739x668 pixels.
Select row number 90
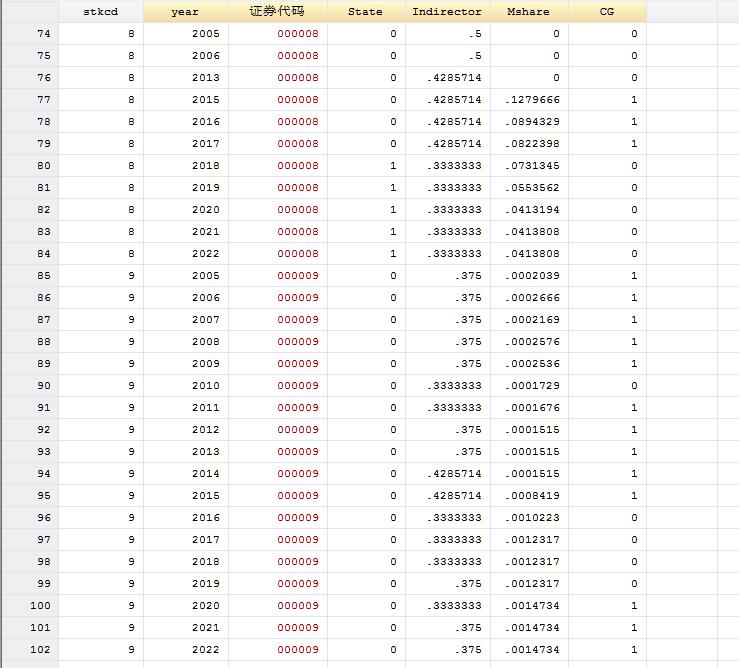tap(30, 386)
